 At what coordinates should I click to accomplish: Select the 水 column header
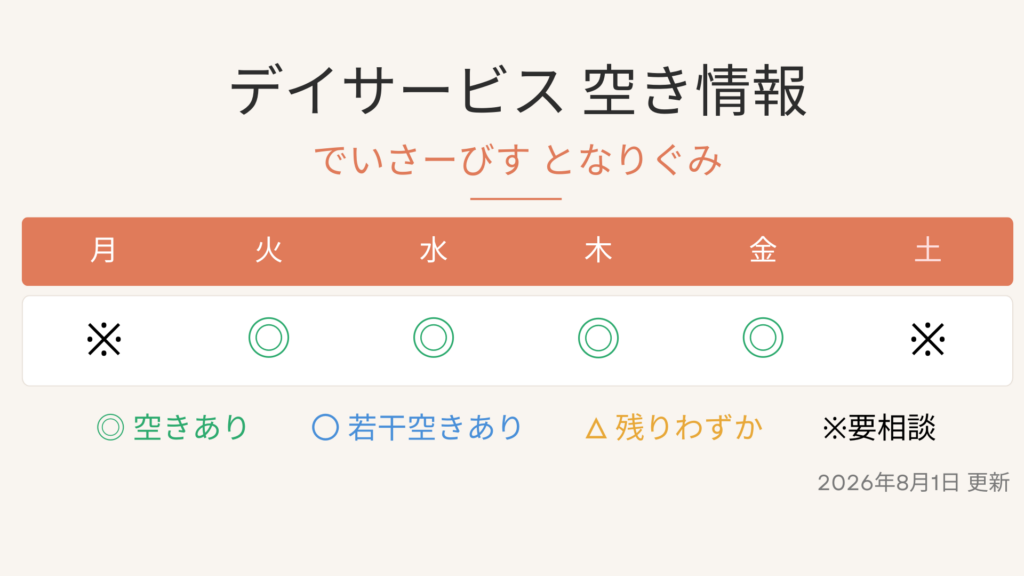coord(434,251)
